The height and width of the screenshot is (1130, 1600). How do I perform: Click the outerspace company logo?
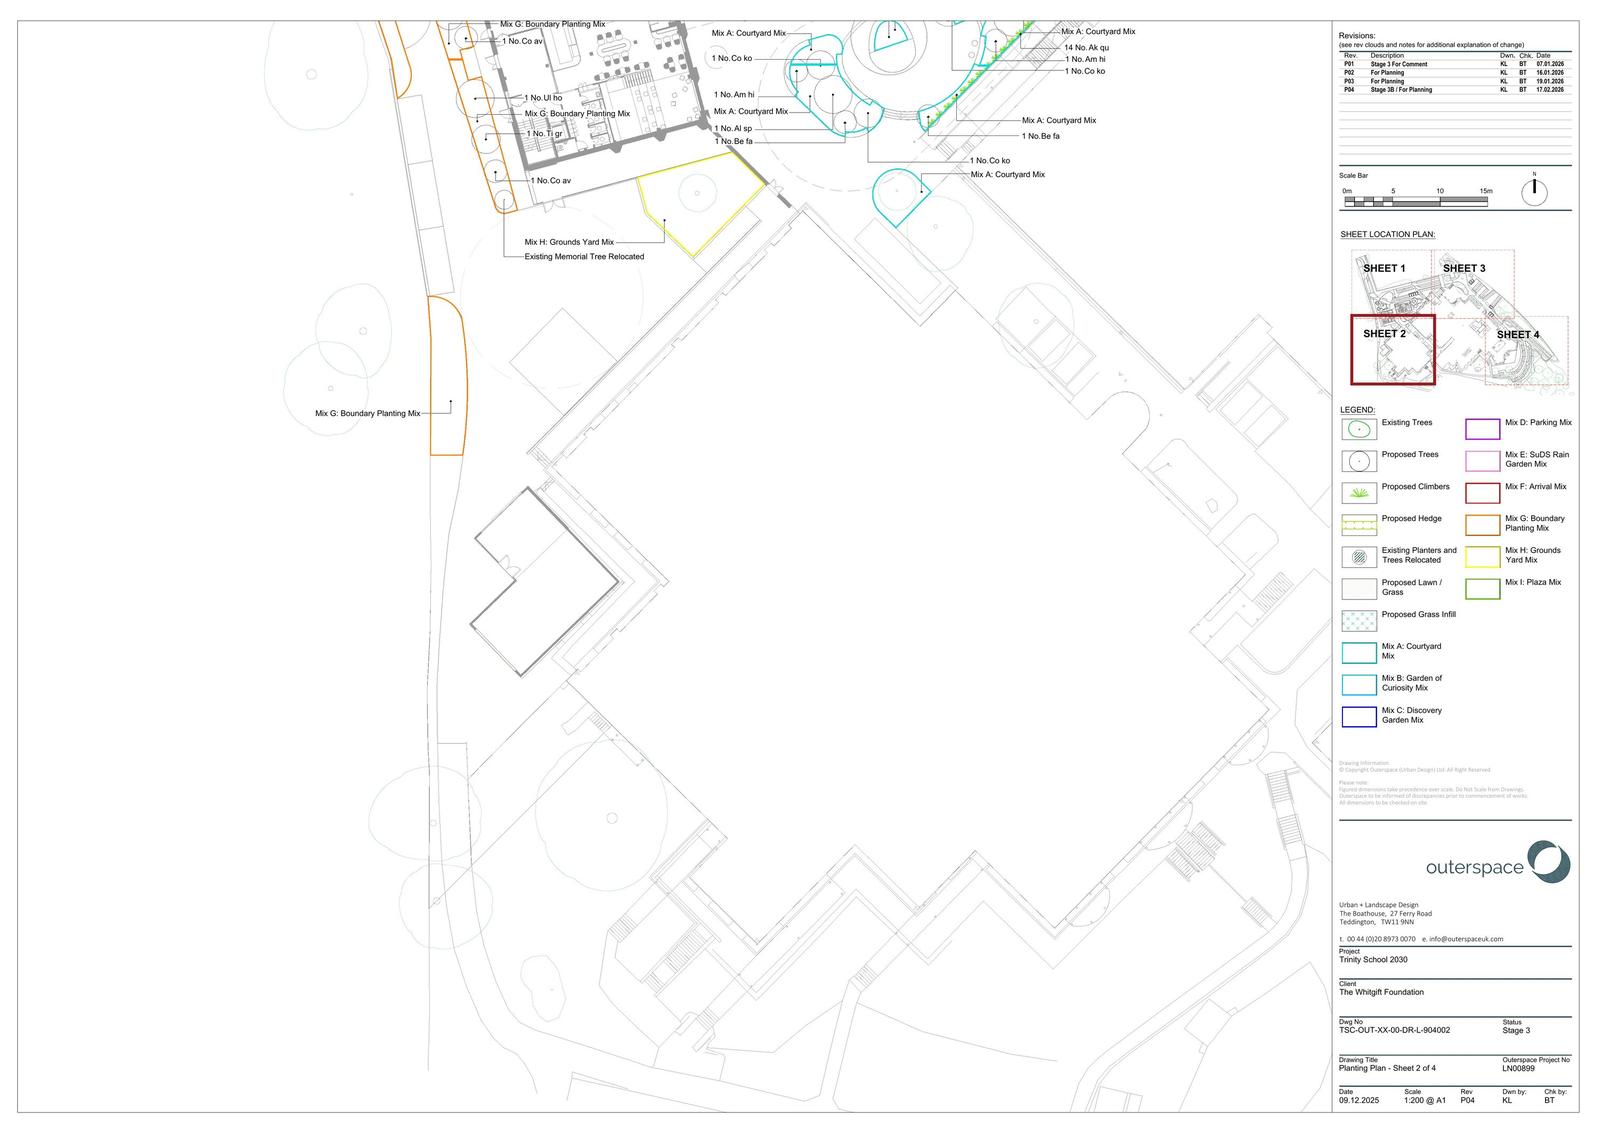tap(1497, 864)
